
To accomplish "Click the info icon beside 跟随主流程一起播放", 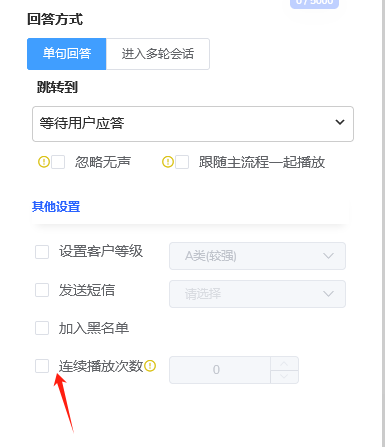I will pos(168,162).
